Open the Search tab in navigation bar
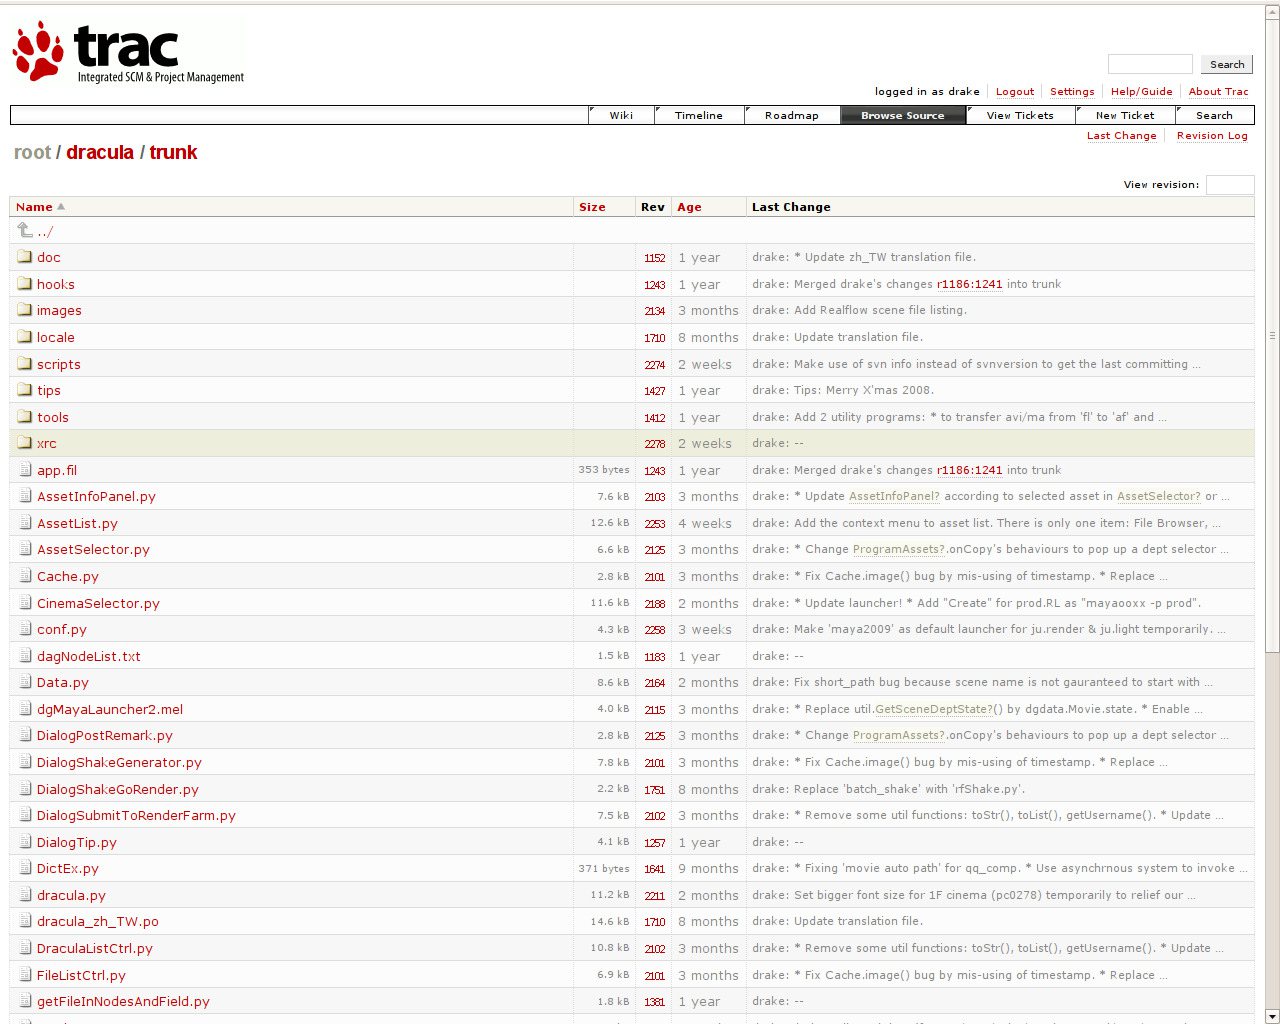This screenshot has width=1280, height=1024. [1215, 115]
